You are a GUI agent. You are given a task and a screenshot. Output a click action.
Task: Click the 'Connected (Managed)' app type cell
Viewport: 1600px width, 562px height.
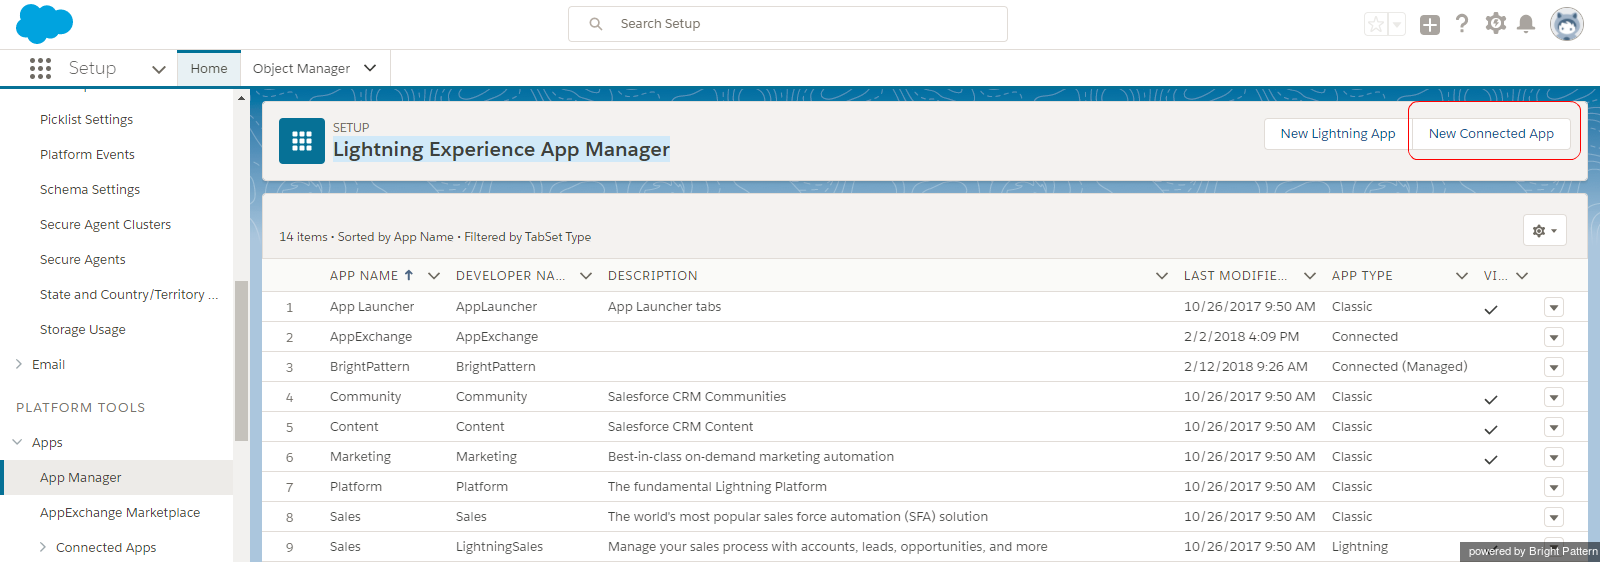(x=1399, y=367)
